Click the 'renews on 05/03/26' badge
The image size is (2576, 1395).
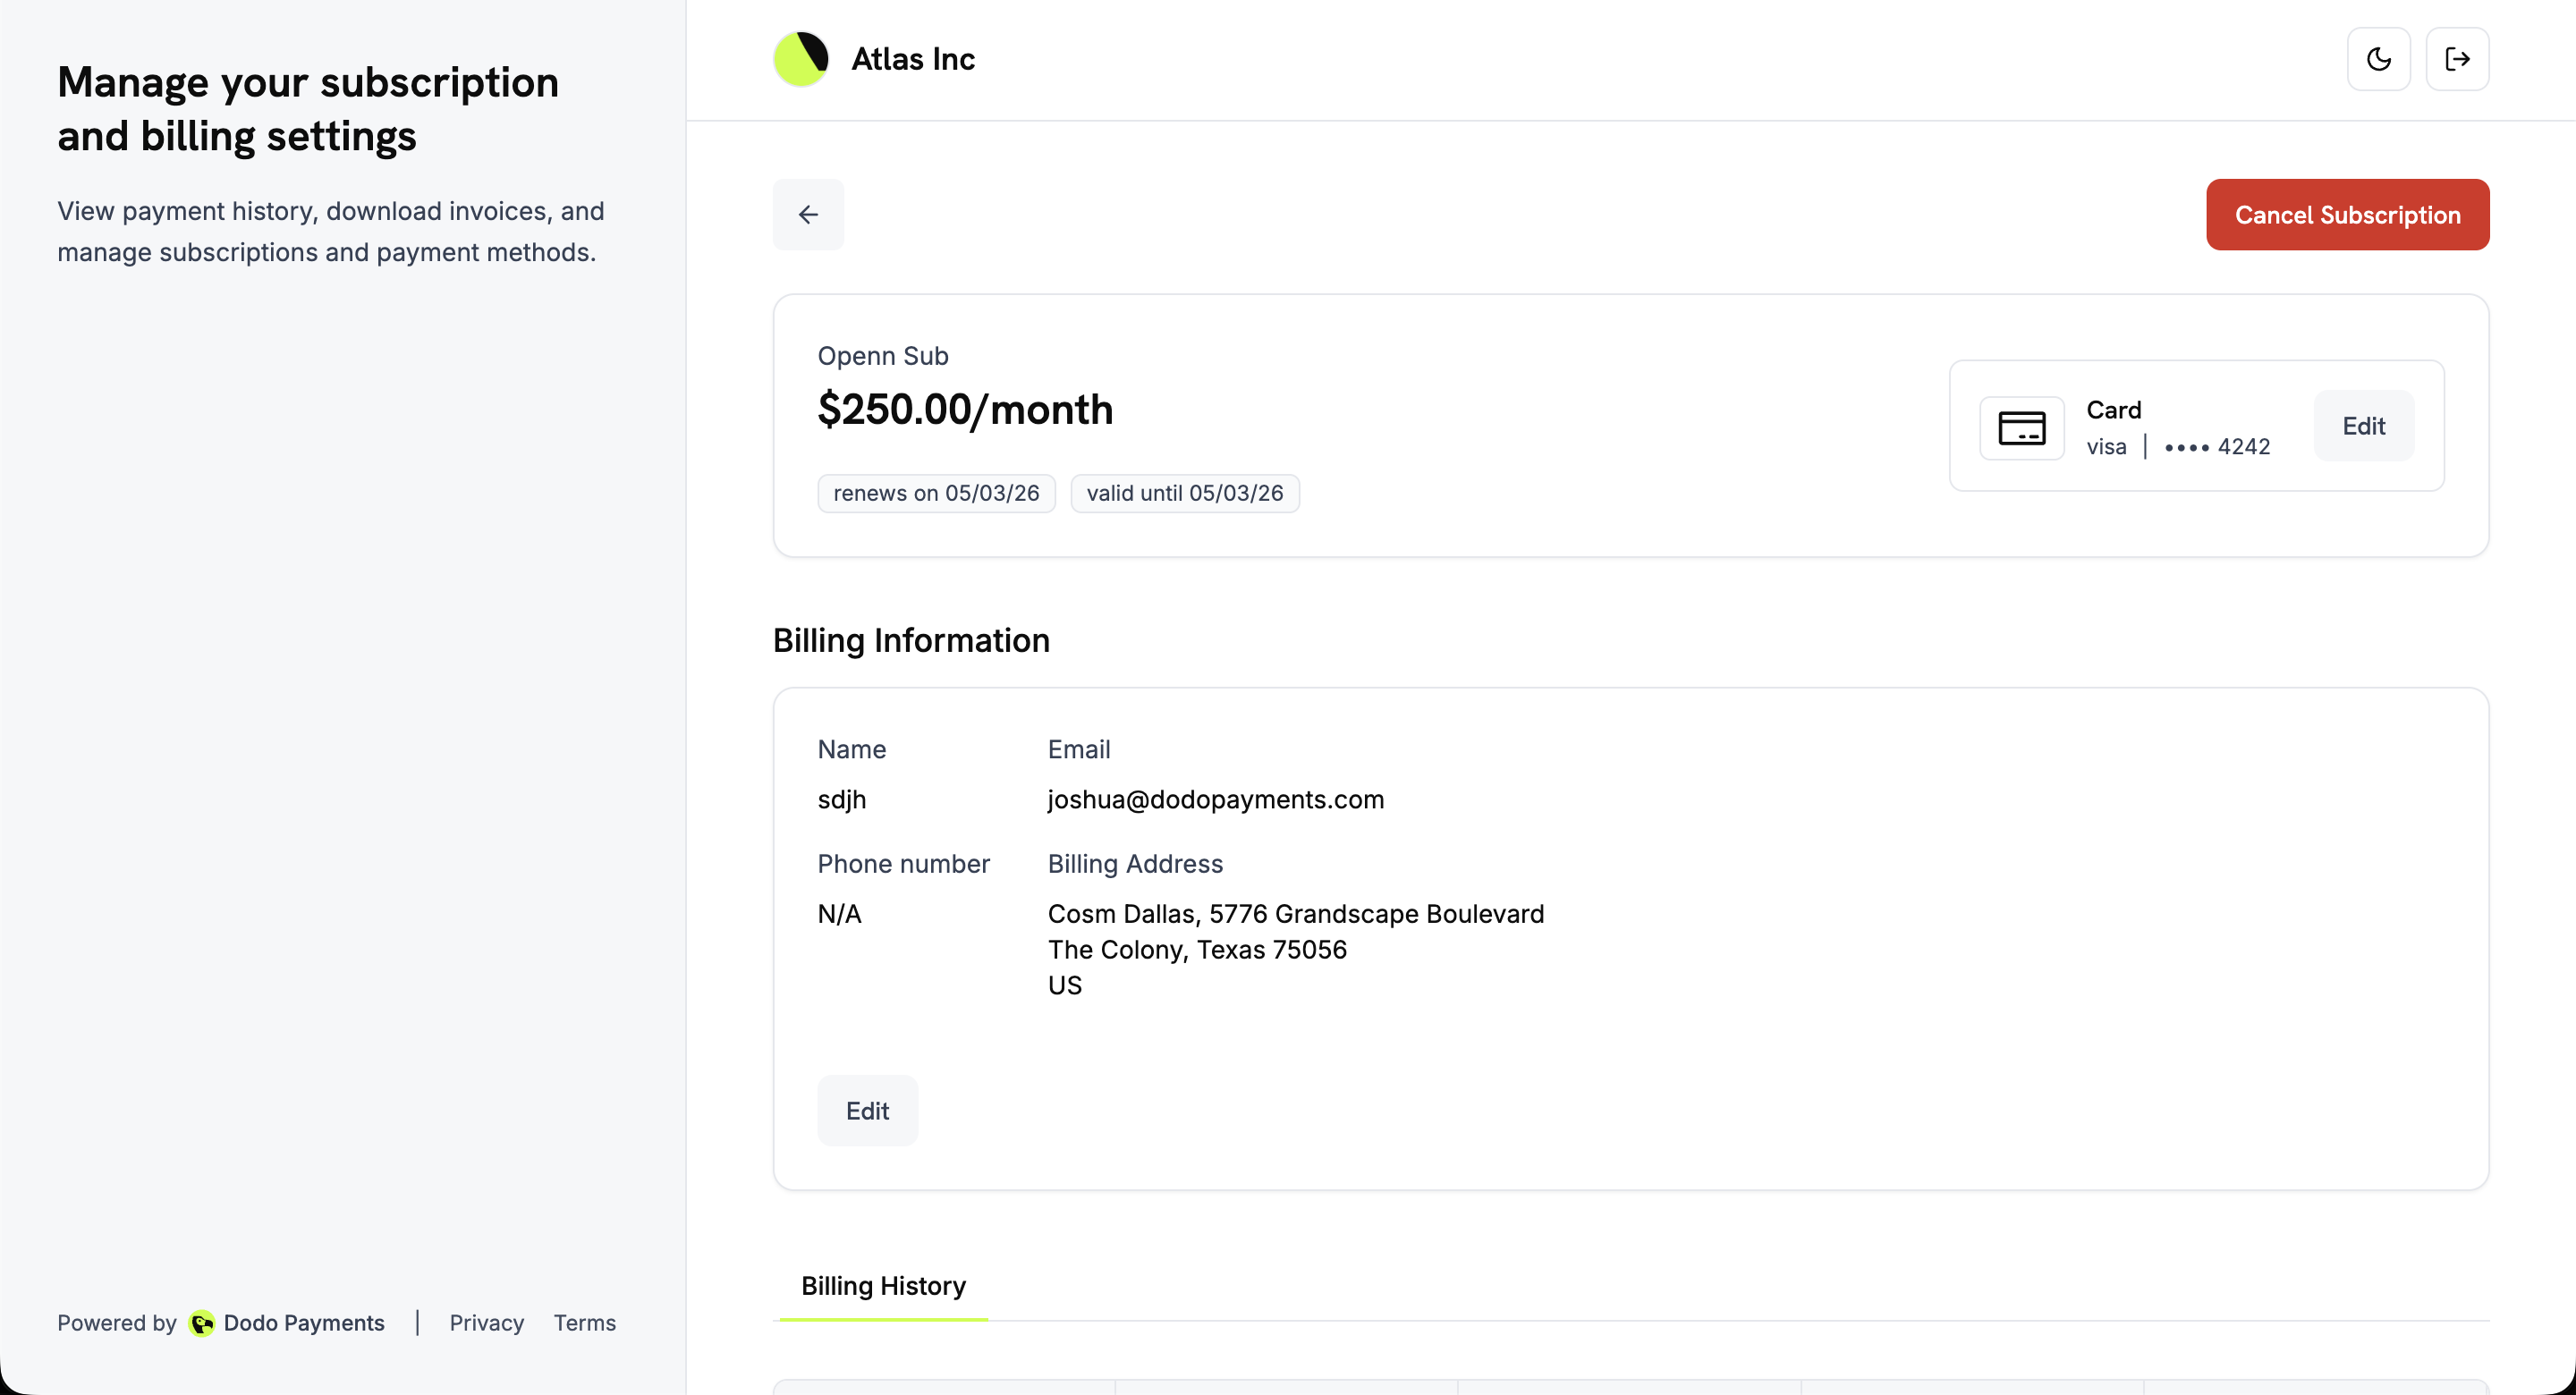tap(936, 492)
